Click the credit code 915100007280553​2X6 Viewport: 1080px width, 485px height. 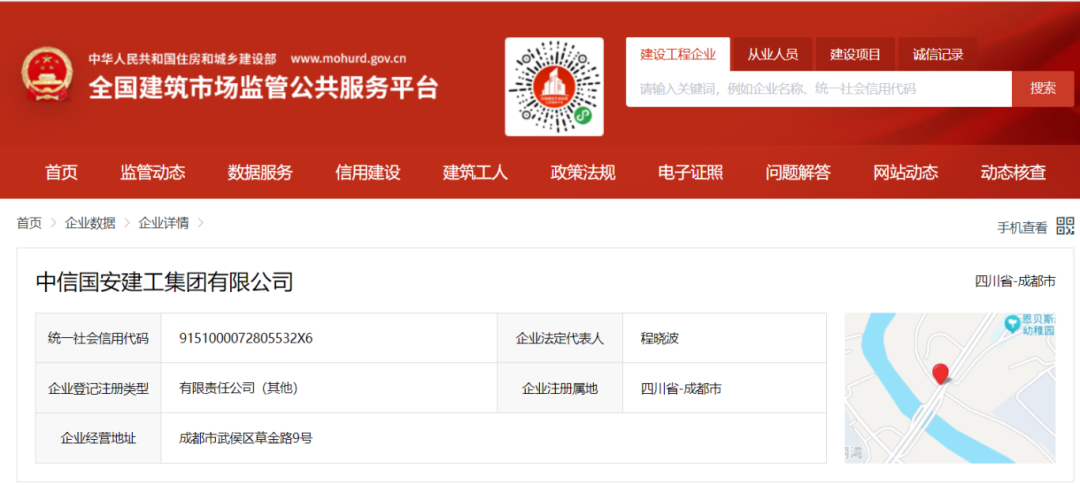click(246, 338)
